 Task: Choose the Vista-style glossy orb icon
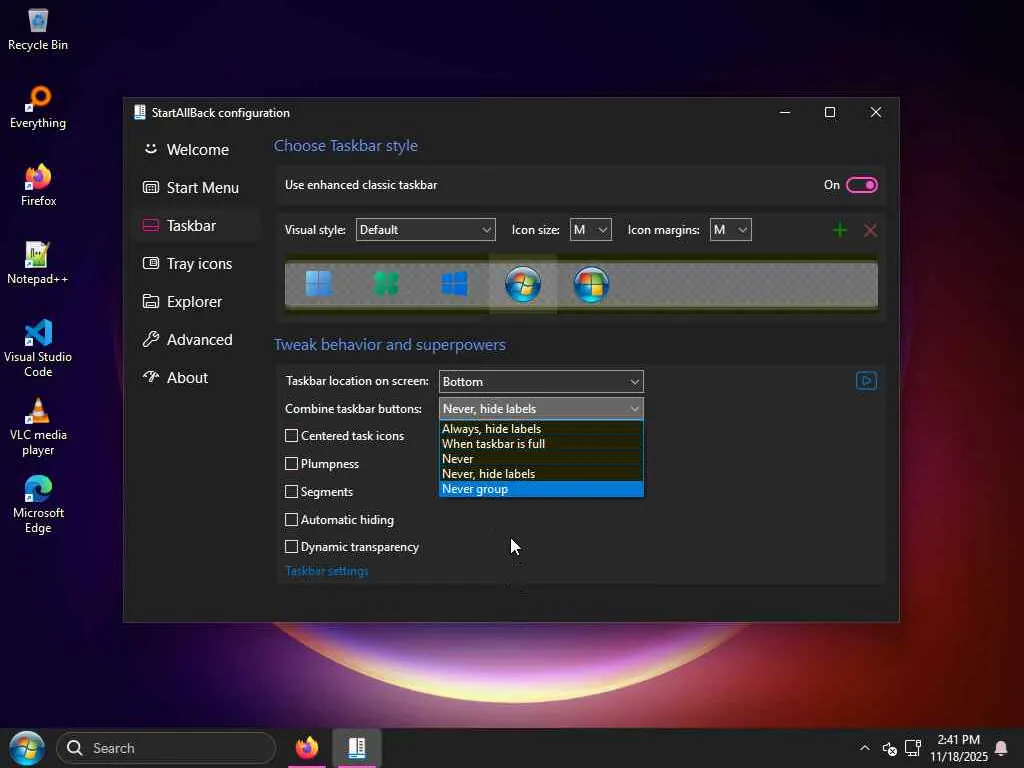point(591,284)
